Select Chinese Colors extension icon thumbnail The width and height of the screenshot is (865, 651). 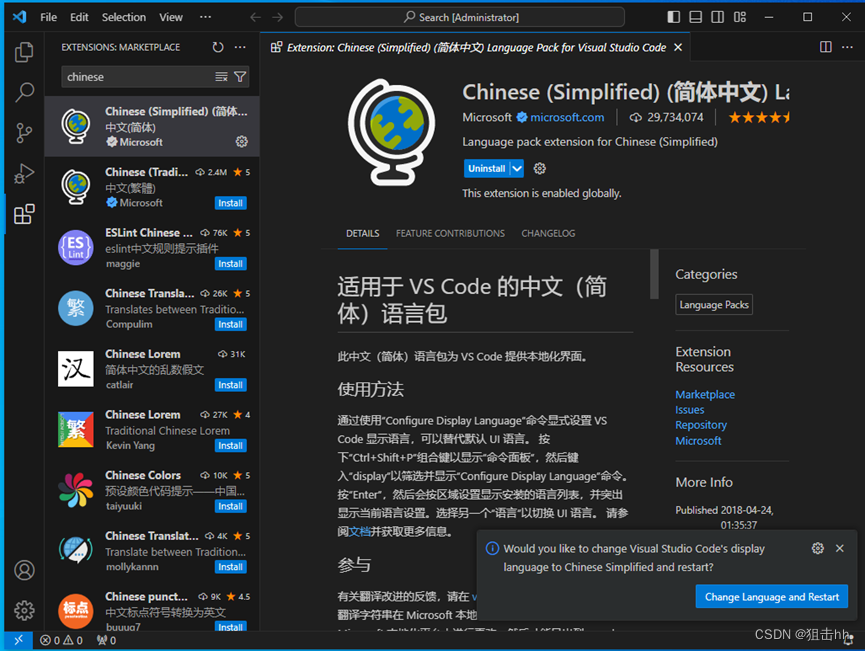[76, 490]
